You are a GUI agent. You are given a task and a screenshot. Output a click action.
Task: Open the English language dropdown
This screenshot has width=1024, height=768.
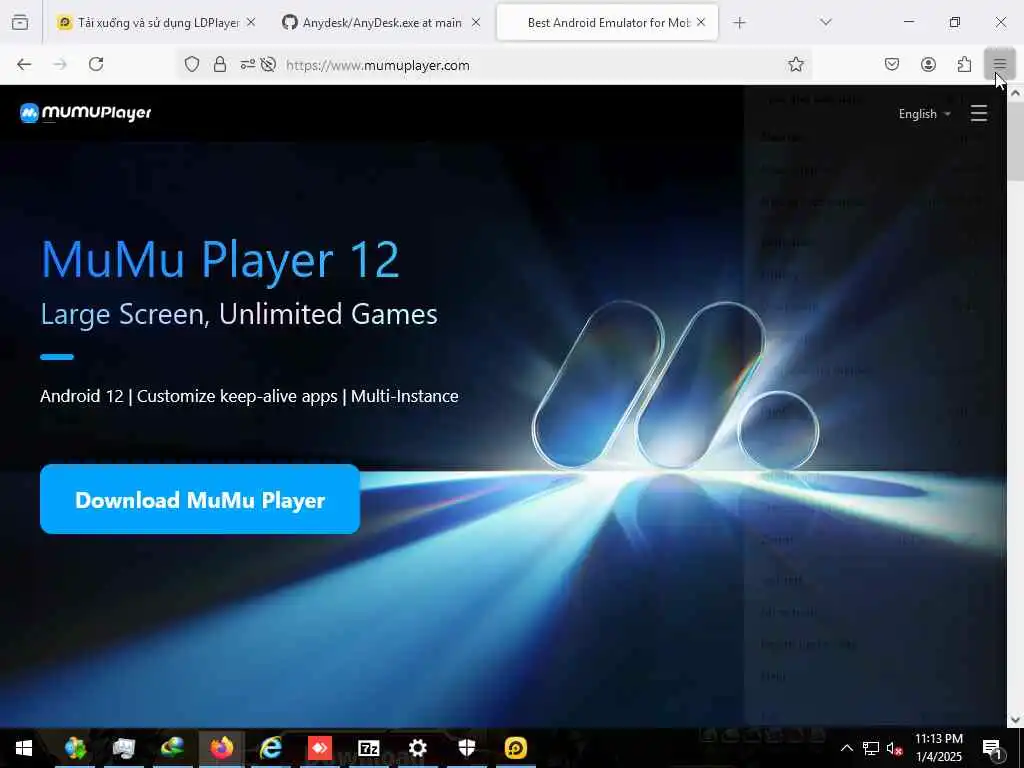point(924,114)
